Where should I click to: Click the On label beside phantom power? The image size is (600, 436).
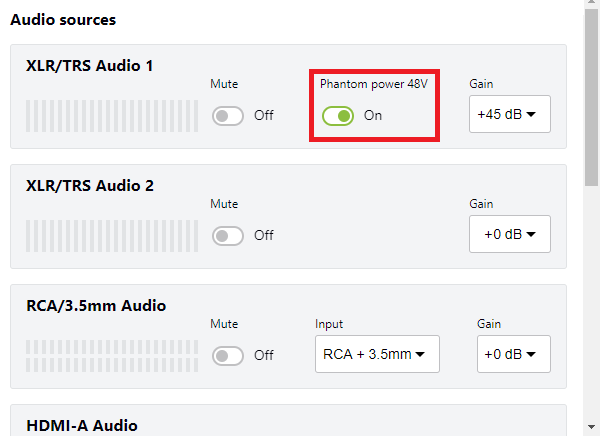(x=373, y=116)
